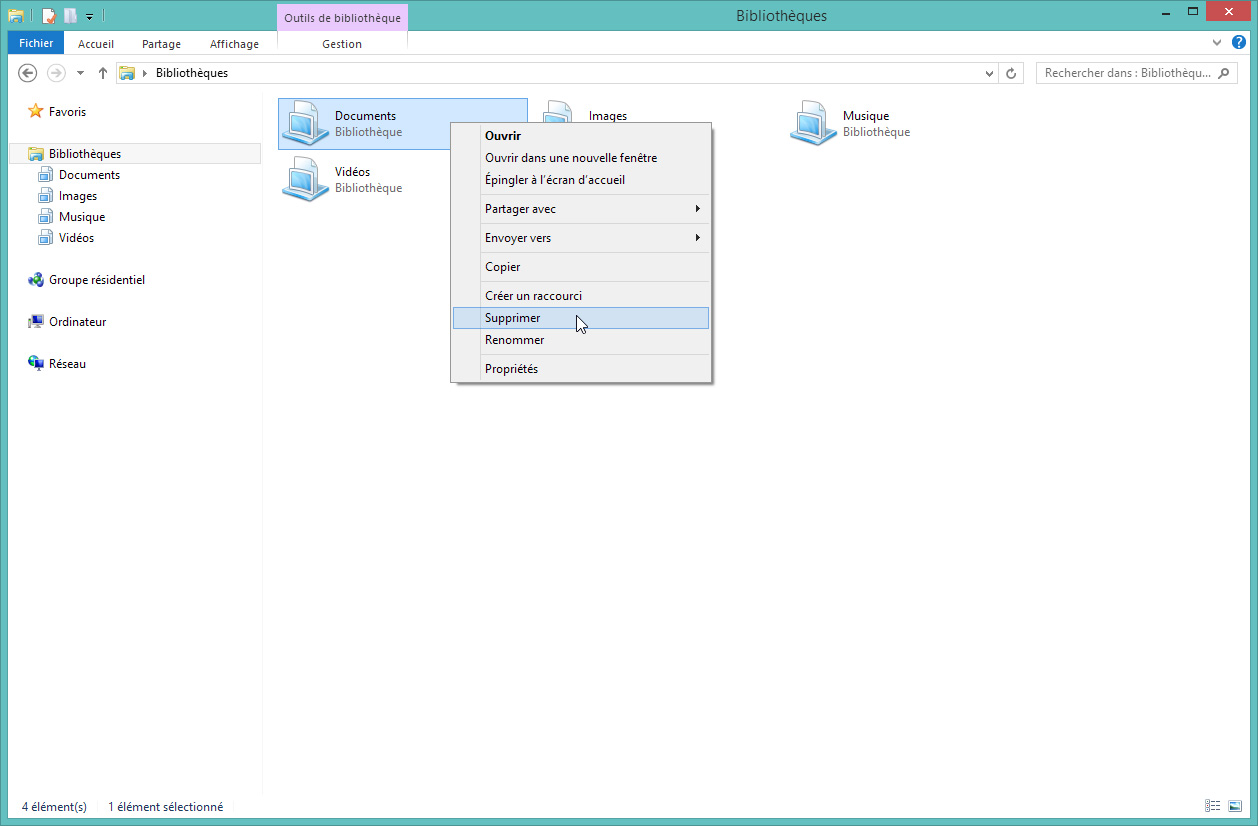
Task: Click the Documents library icon in file pane
Action: pos(304,124)
